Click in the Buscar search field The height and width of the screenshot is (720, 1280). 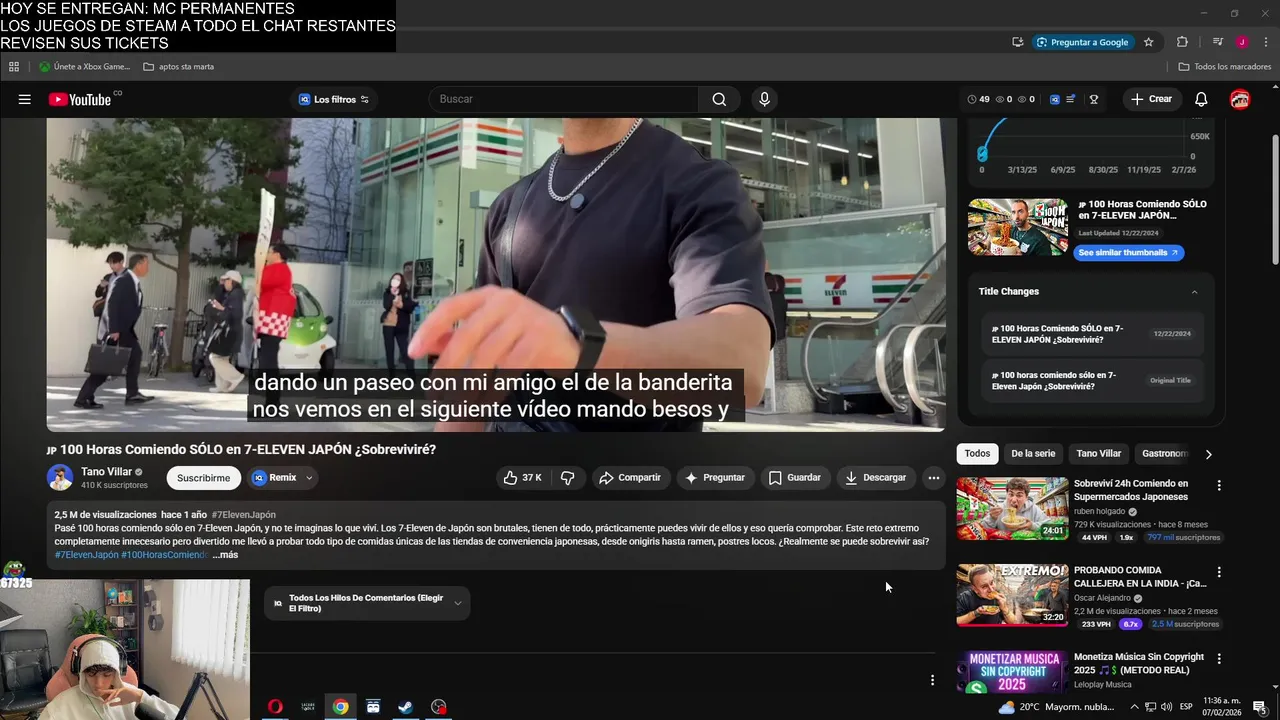[563, 99]
